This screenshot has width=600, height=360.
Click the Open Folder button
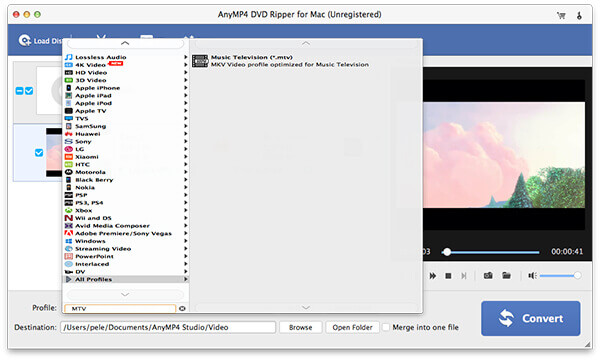click(x=352, y=327)
